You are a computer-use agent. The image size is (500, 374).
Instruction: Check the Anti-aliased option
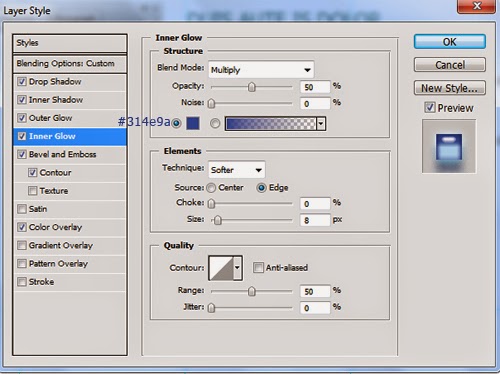pos(258,267)
